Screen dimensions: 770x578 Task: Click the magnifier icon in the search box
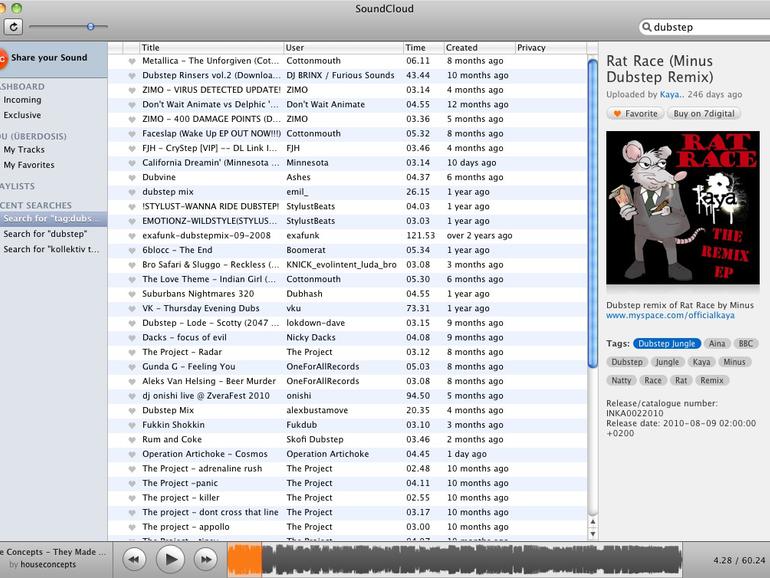click(x=647, y=27)
